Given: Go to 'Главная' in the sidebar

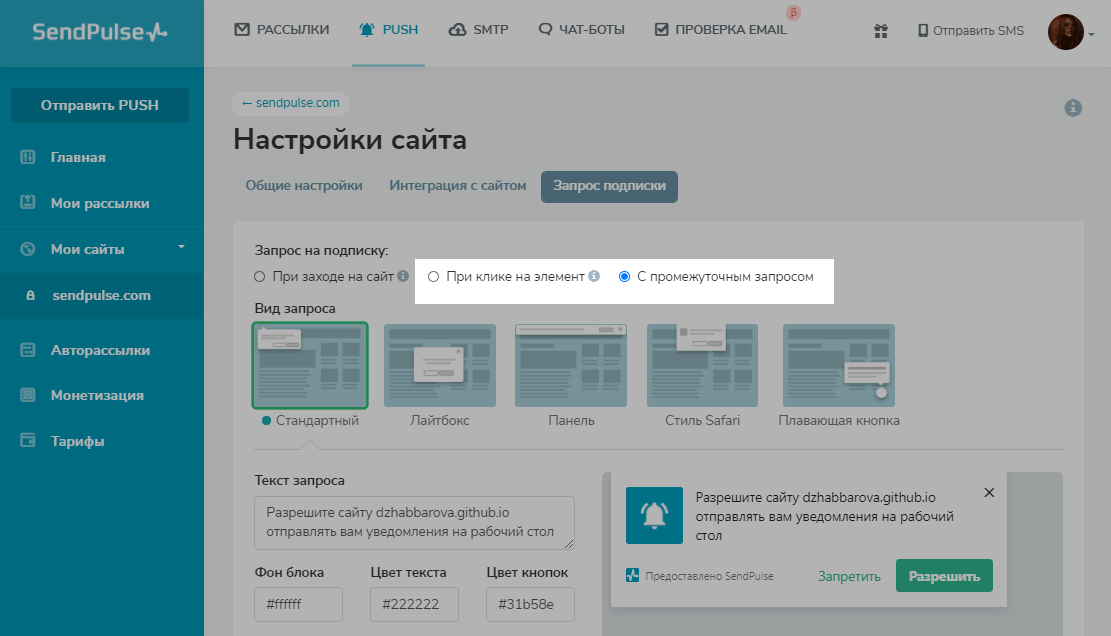Looking at the screenshot, I should [78, 157].
